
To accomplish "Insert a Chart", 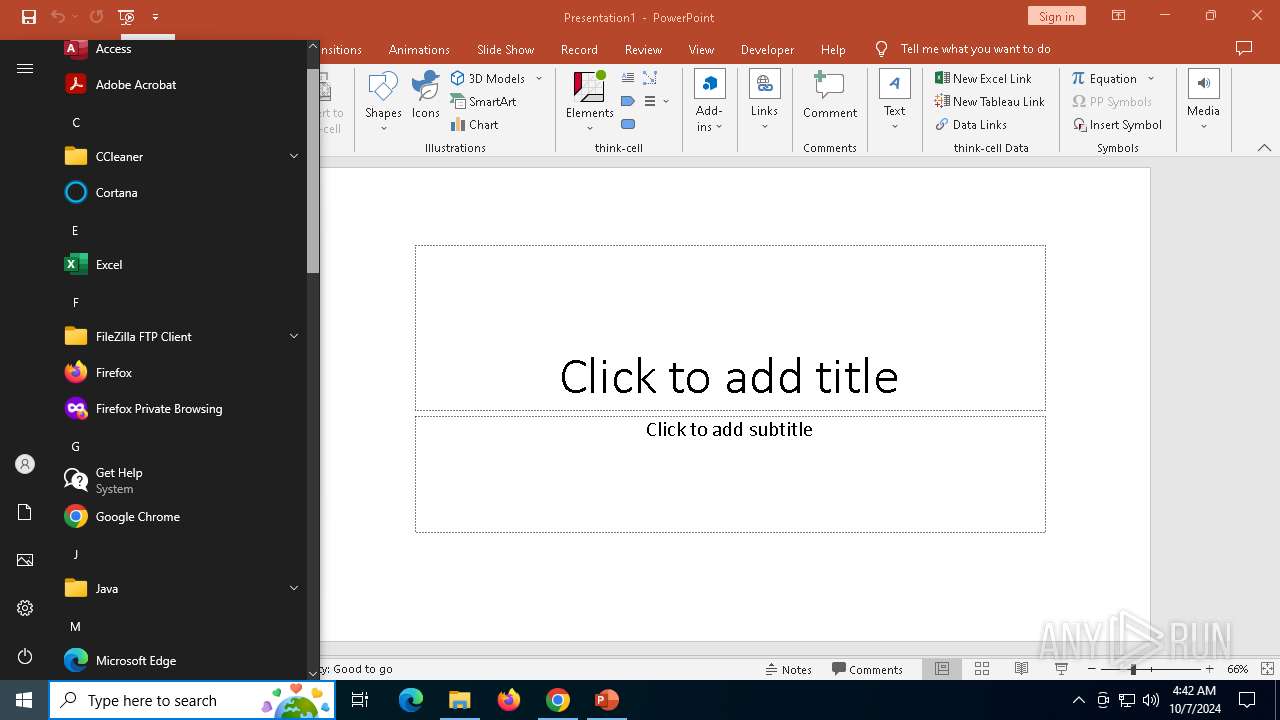I will click(475, 124).
